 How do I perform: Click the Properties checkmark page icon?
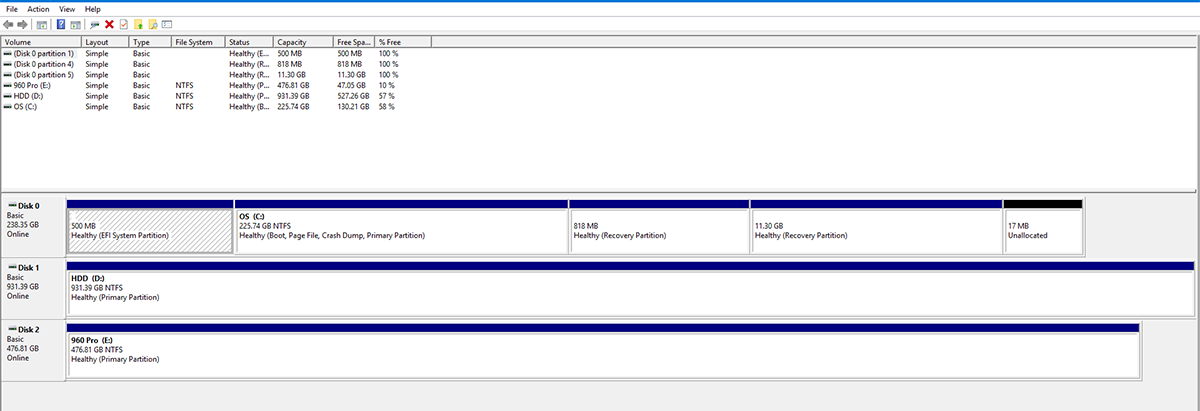[x=124, y=24]
